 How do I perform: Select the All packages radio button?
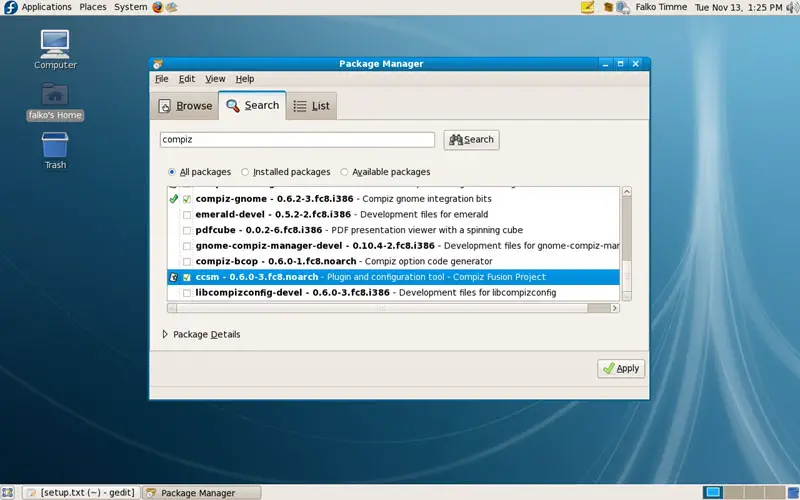[172, 172]
